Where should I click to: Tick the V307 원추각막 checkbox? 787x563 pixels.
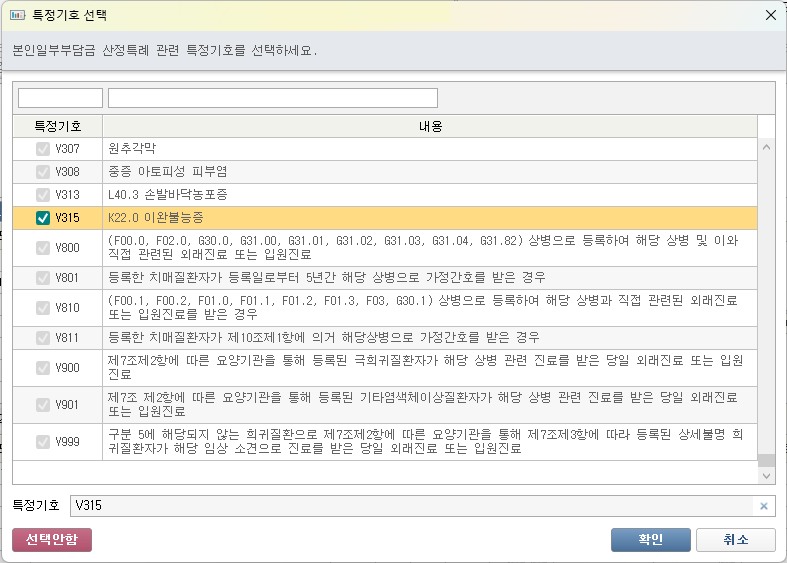[x=43, y=149]
